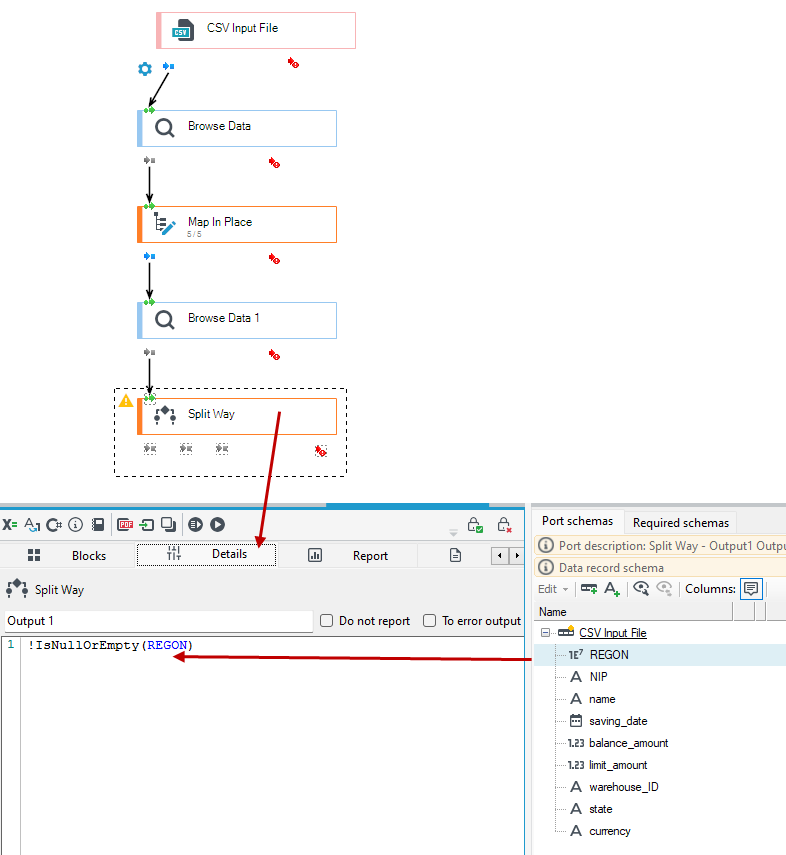
Task: Select the balance_amount field in schema tree
Action: click(x=659, y=743)
